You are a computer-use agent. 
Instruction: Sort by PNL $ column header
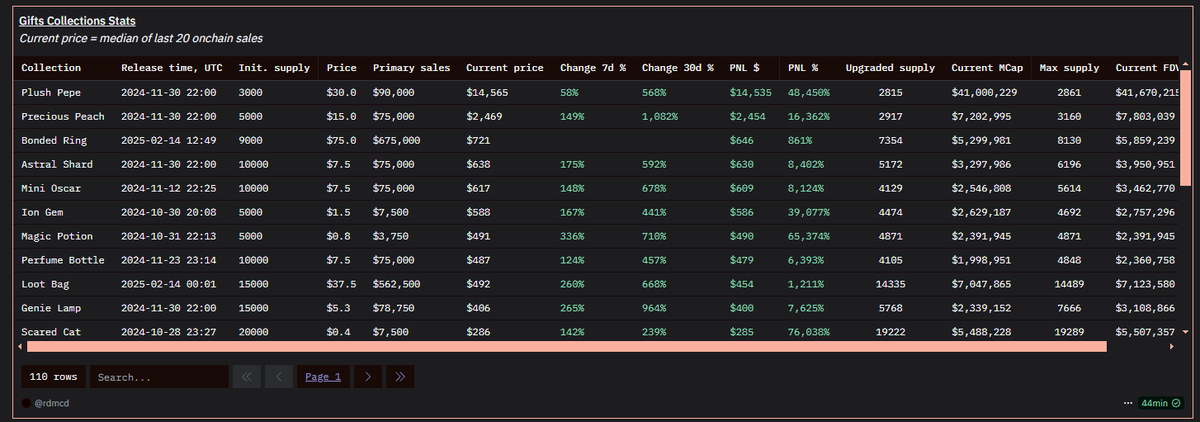[x=745, y=68]
